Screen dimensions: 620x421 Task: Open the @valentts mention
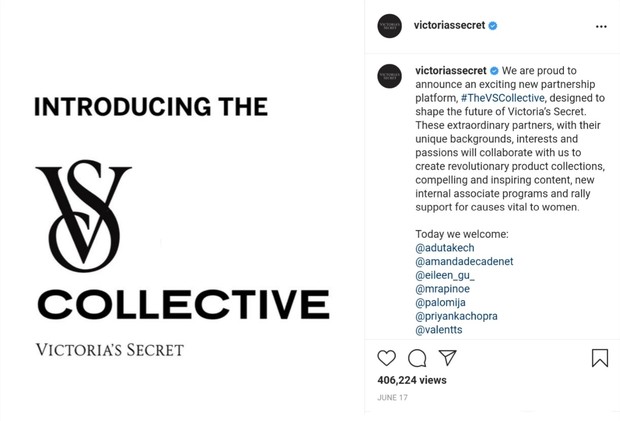pos(439,330)
